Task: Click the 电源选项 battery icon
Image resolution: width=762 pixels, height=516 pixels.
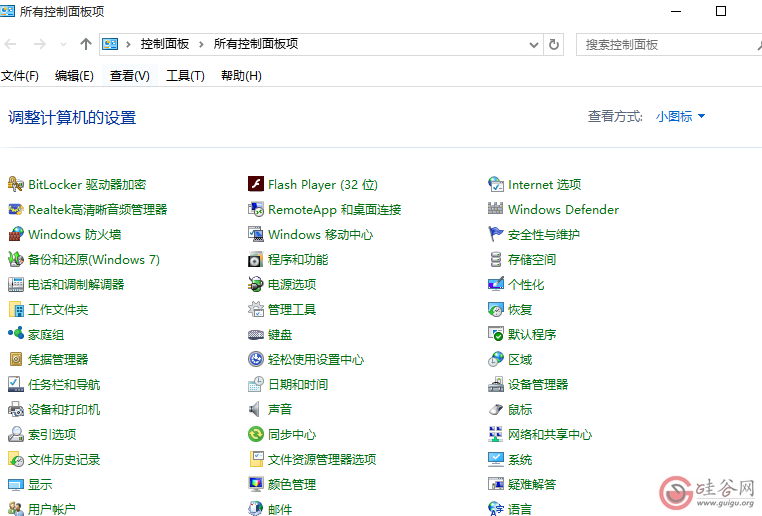Action: pos(256,284)
